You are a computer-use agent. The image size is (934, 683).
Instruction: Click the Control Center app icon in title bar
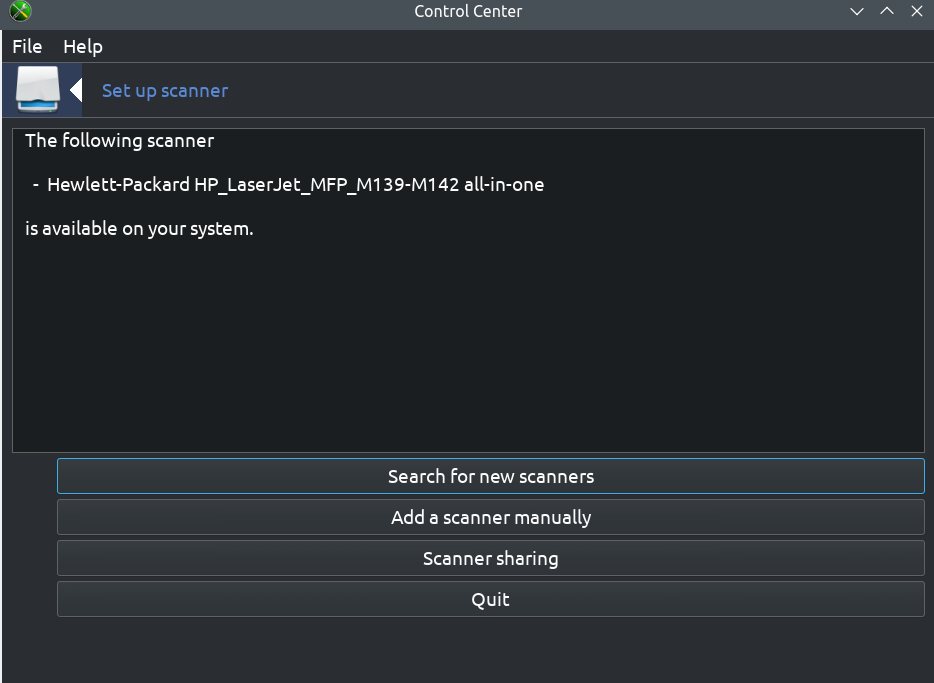[x=20, y=11]
